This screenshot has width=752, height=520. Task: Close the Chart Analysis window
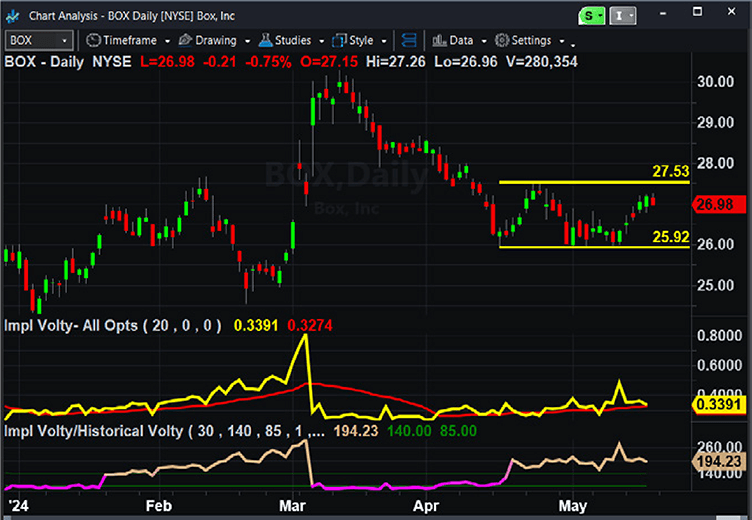[x=731, y=12]
